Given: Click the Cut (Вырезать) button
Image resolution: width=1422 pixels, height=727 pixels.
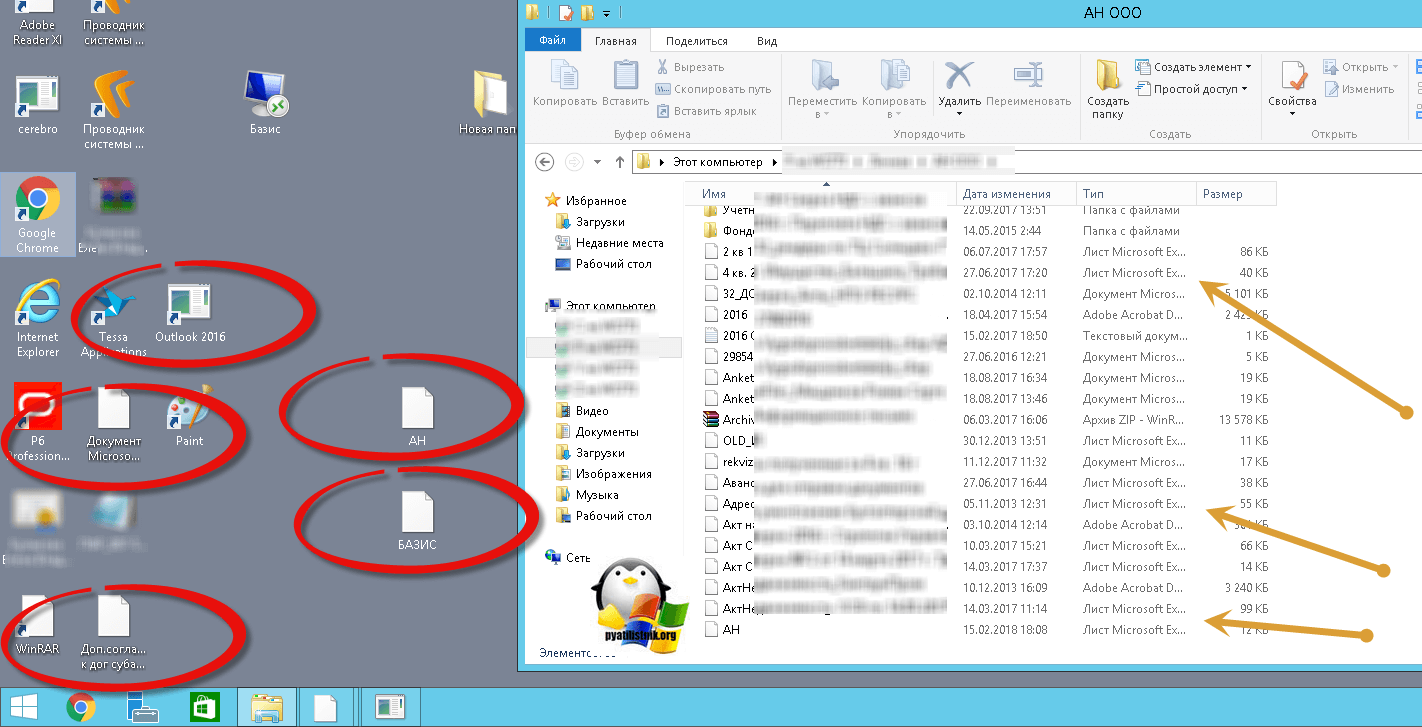Looking at the screenshot, I should click(690, 67).
